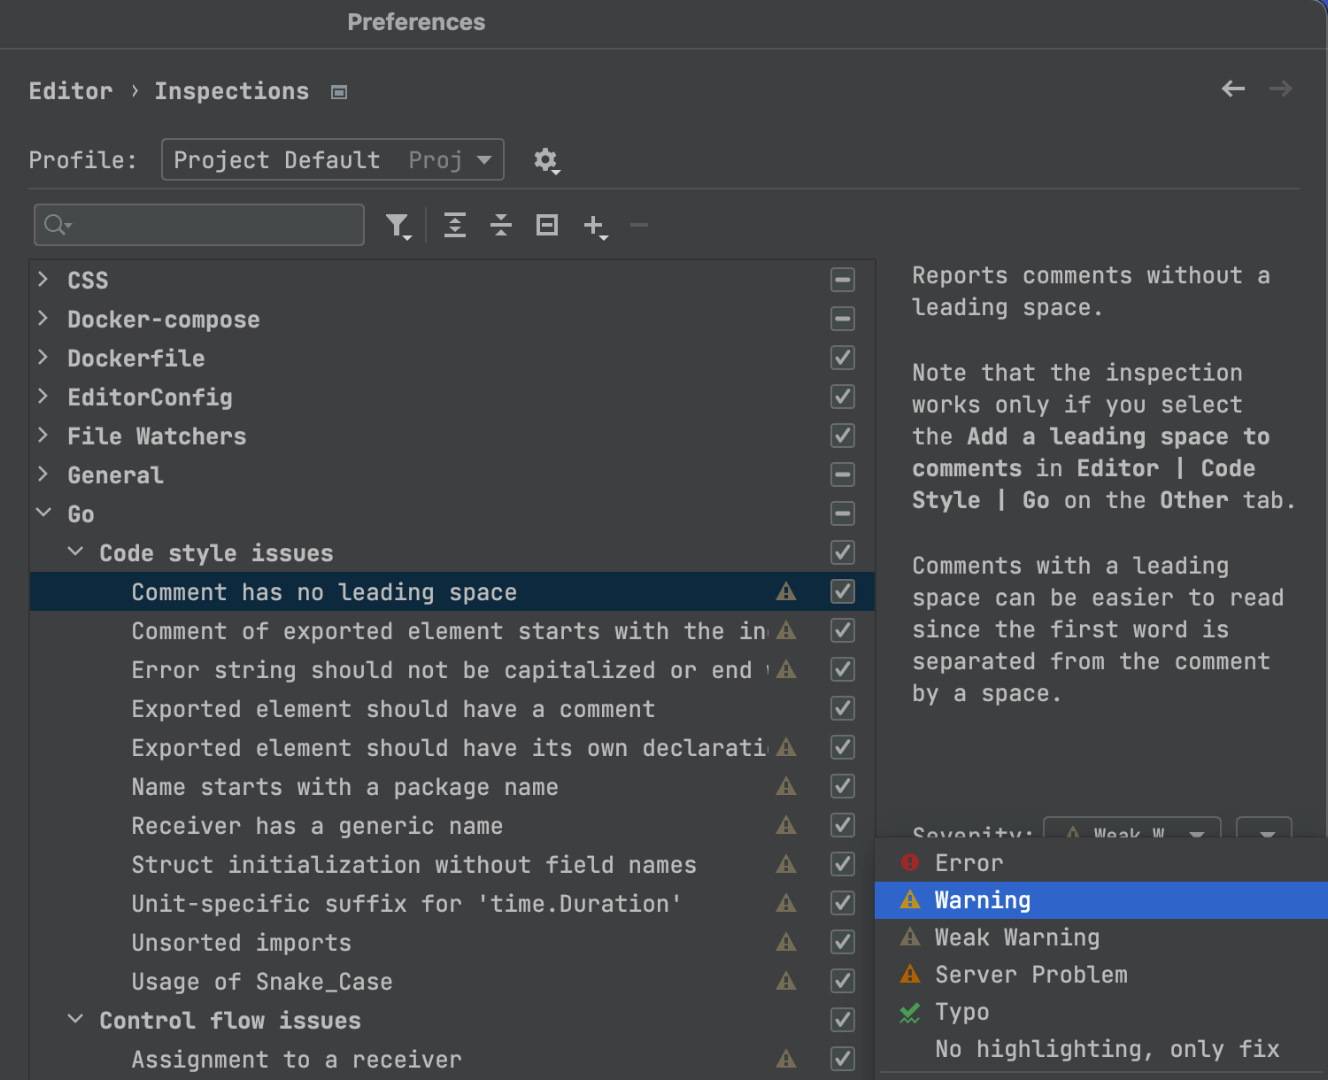
Task: Uncheck the Dockerfile inspections checkbox
Action: [843, 358]
